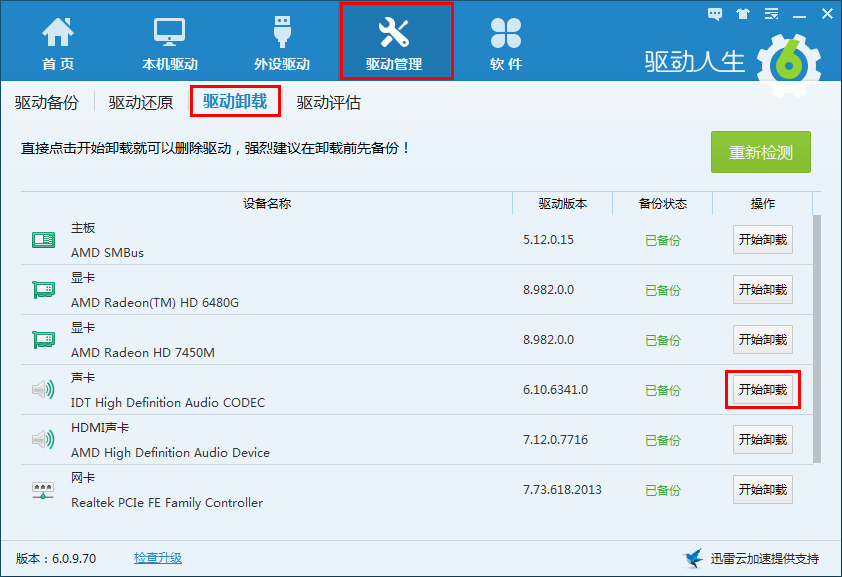Click 迅雷云加速提供支持 footer text
The image size is (842, 577).
(765, 558)
